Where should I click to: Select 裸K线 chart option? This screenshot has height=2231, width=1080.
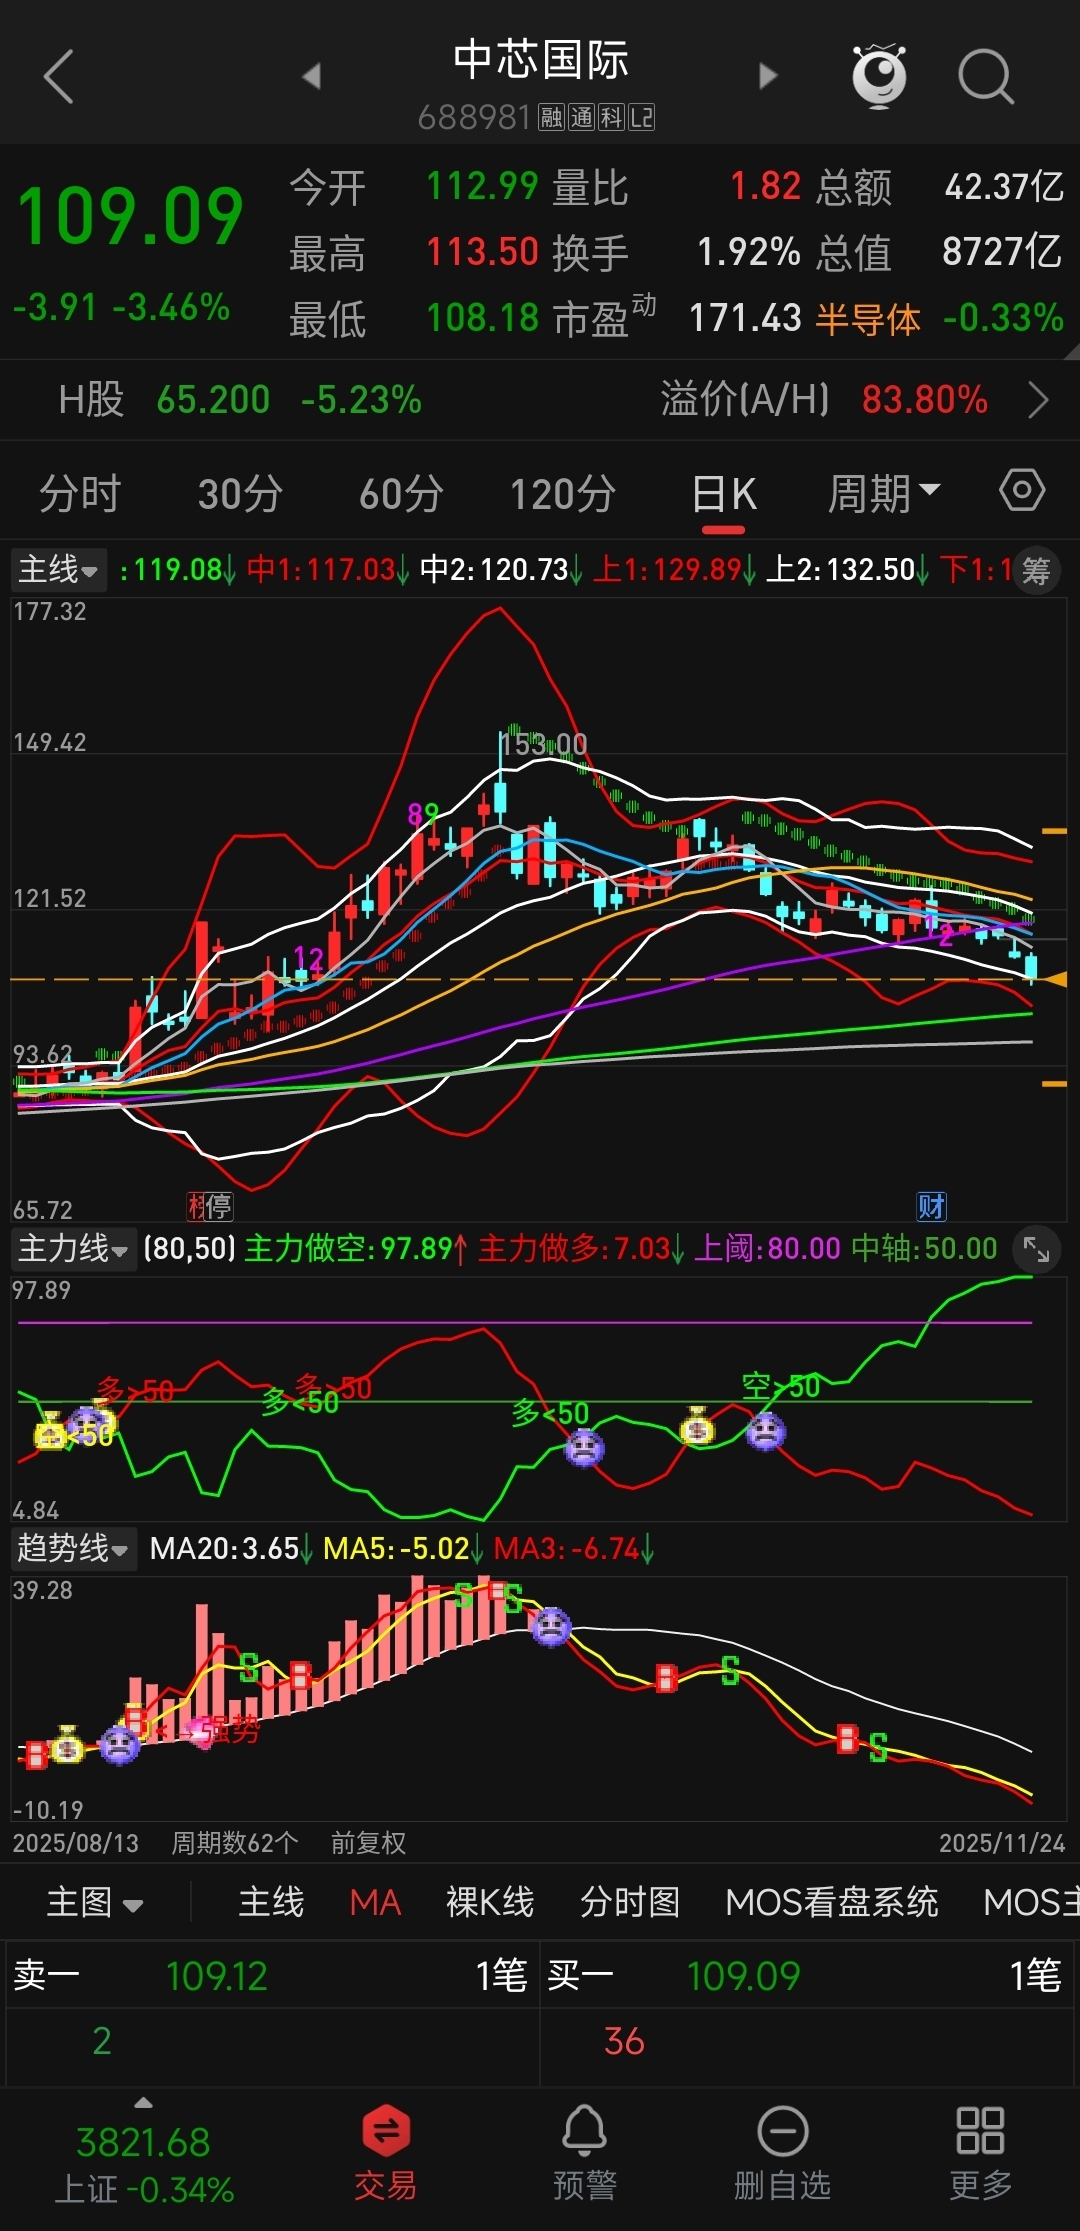tap(490, 1902)
